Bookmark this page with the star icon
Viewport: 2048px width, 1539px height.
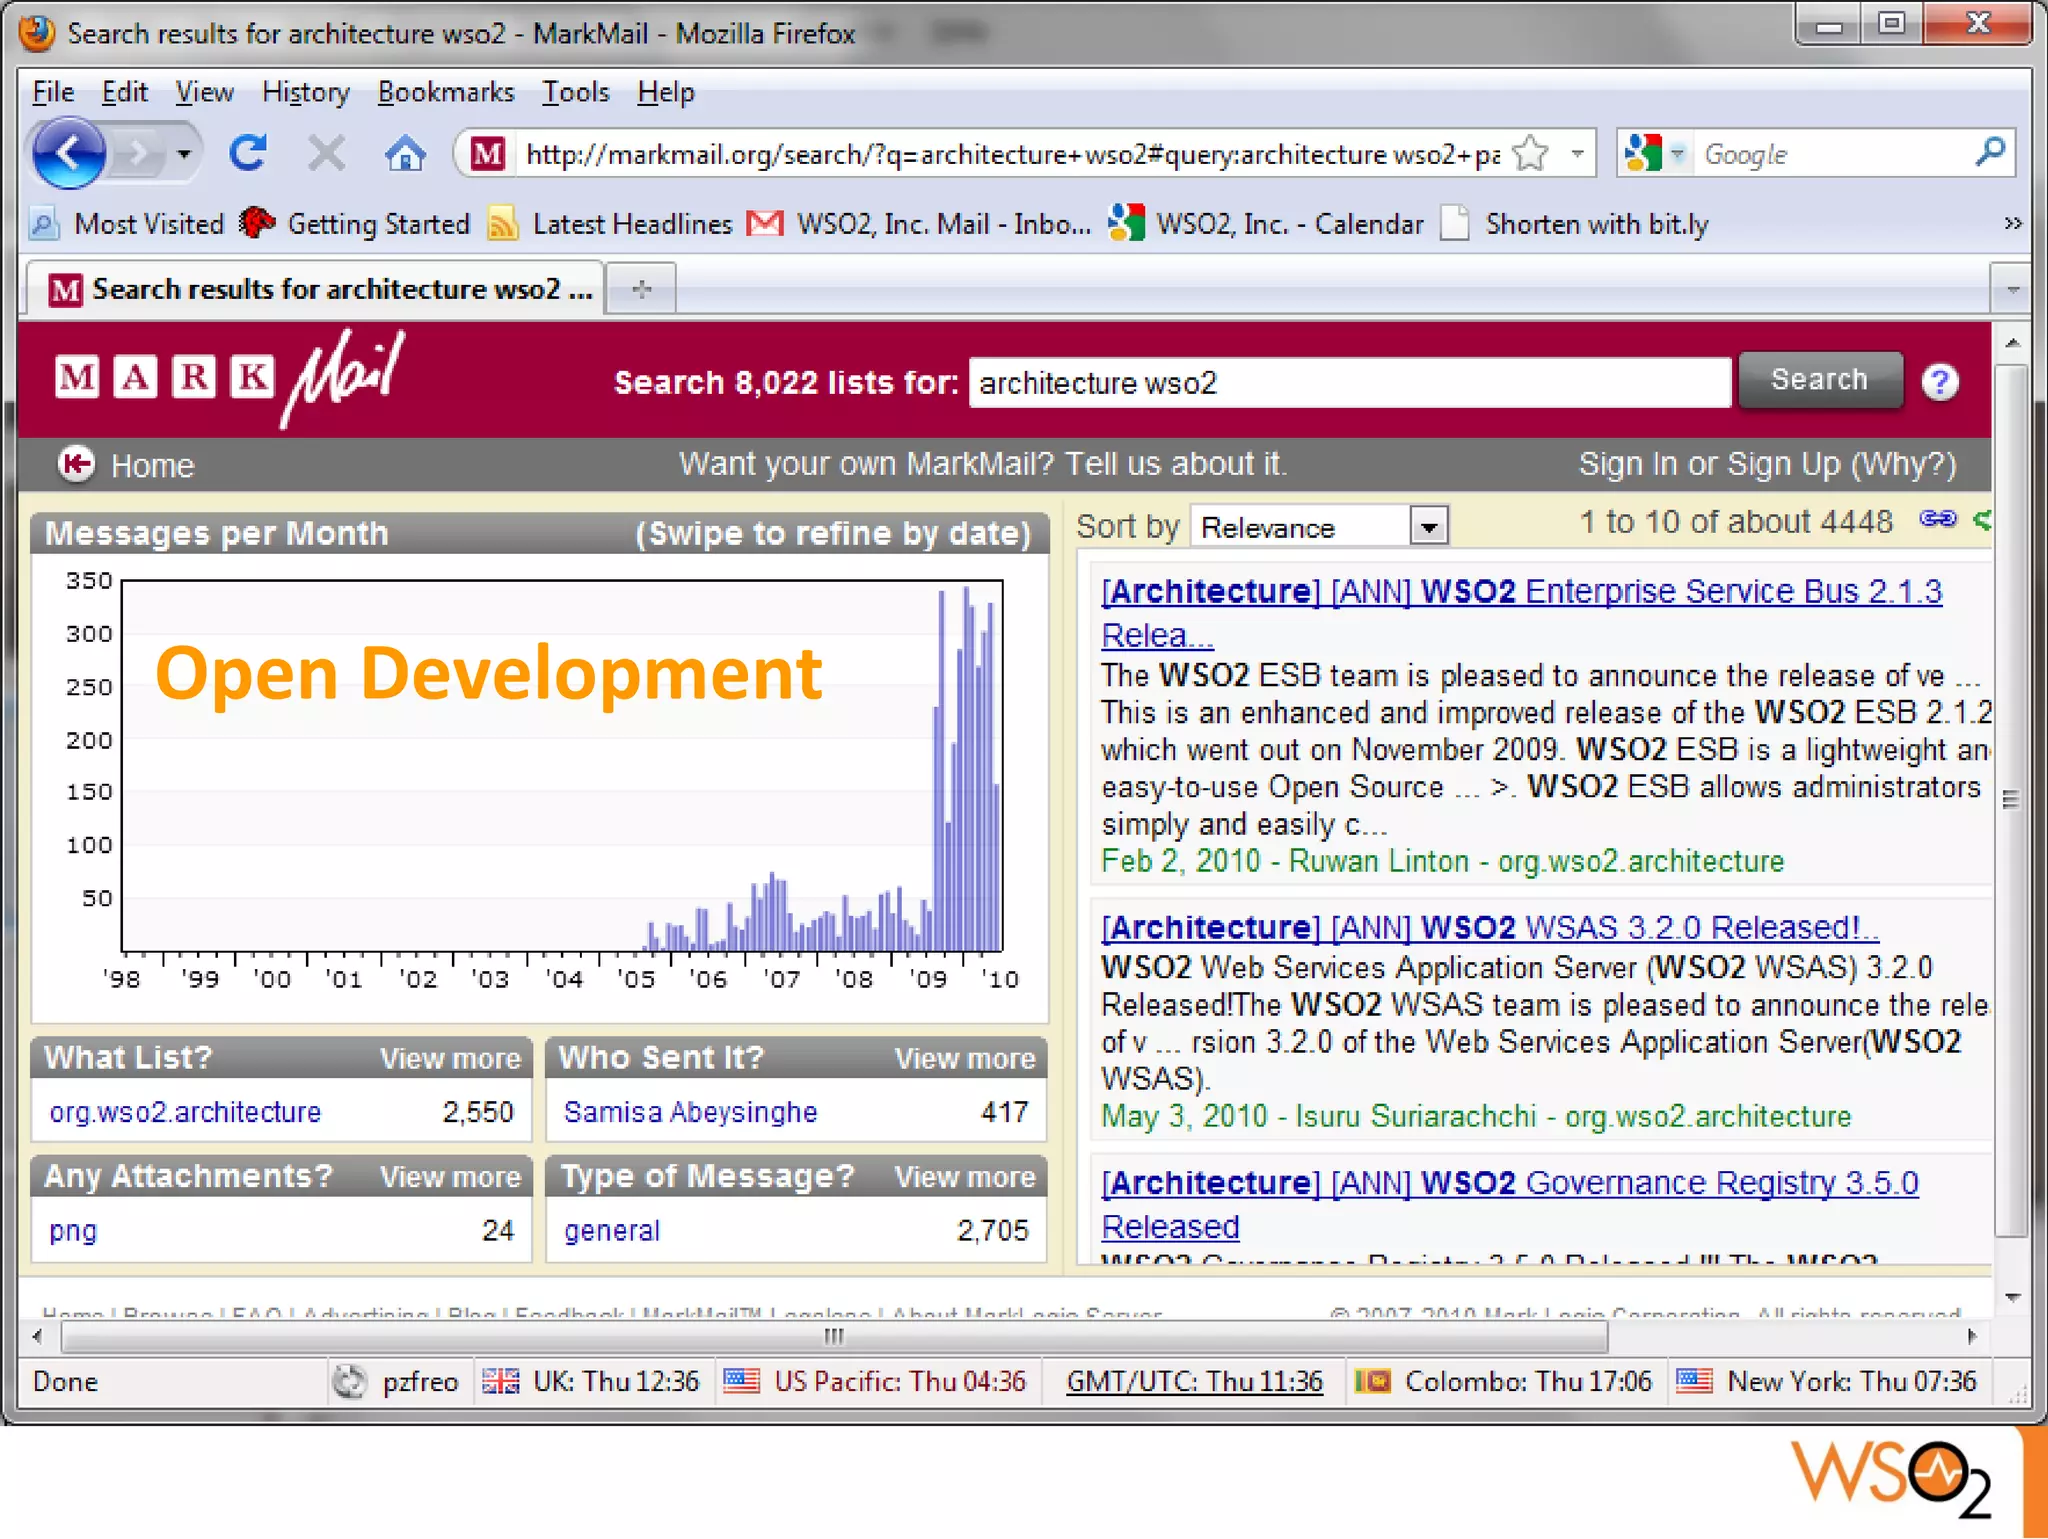(x=1530, y=154)
